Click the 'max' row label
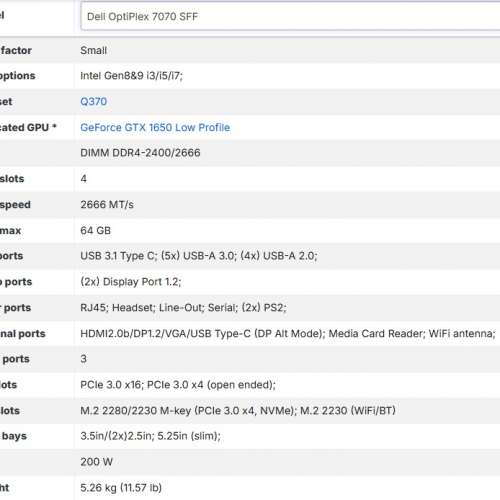 (10, 230)
